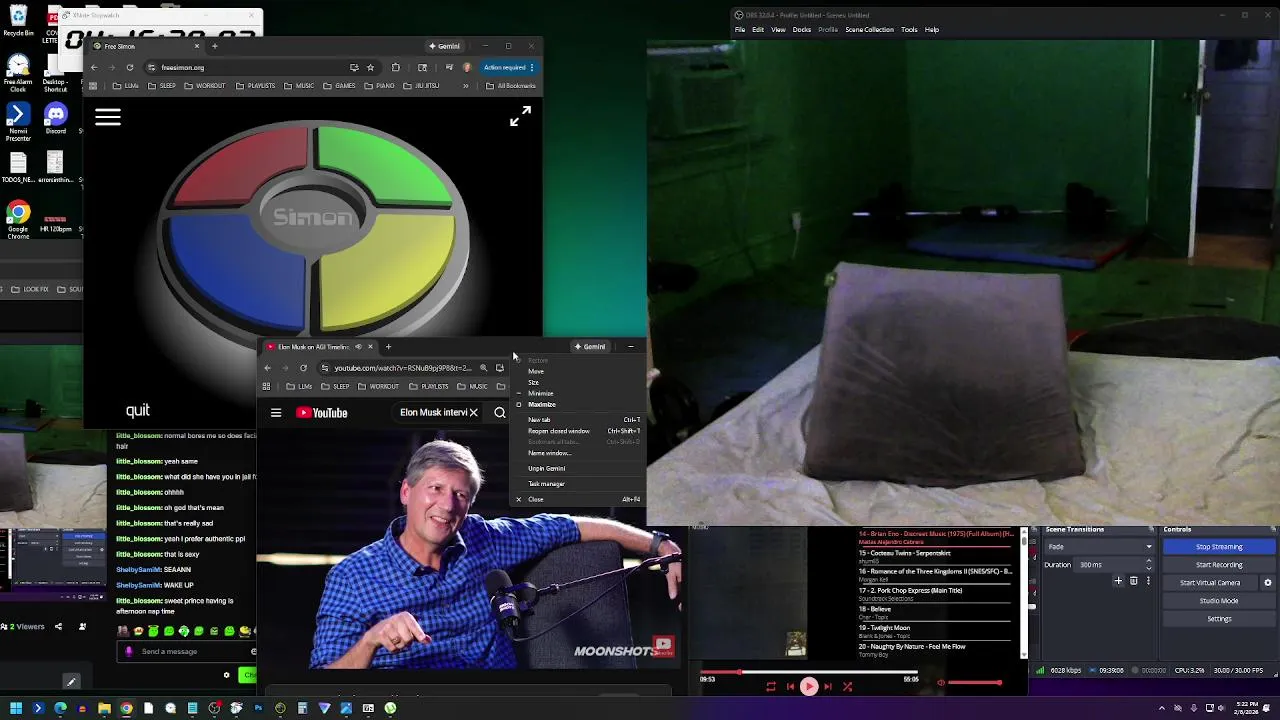Open the Fade transition dropdown
This screenshot has width=1280, height=720.
[x=1100, y=547]
